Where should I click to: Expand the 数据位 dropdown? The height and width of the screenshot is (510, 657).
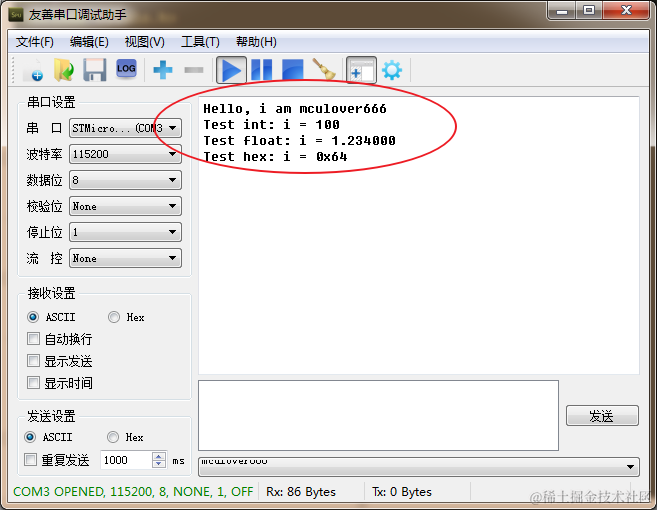125,180
